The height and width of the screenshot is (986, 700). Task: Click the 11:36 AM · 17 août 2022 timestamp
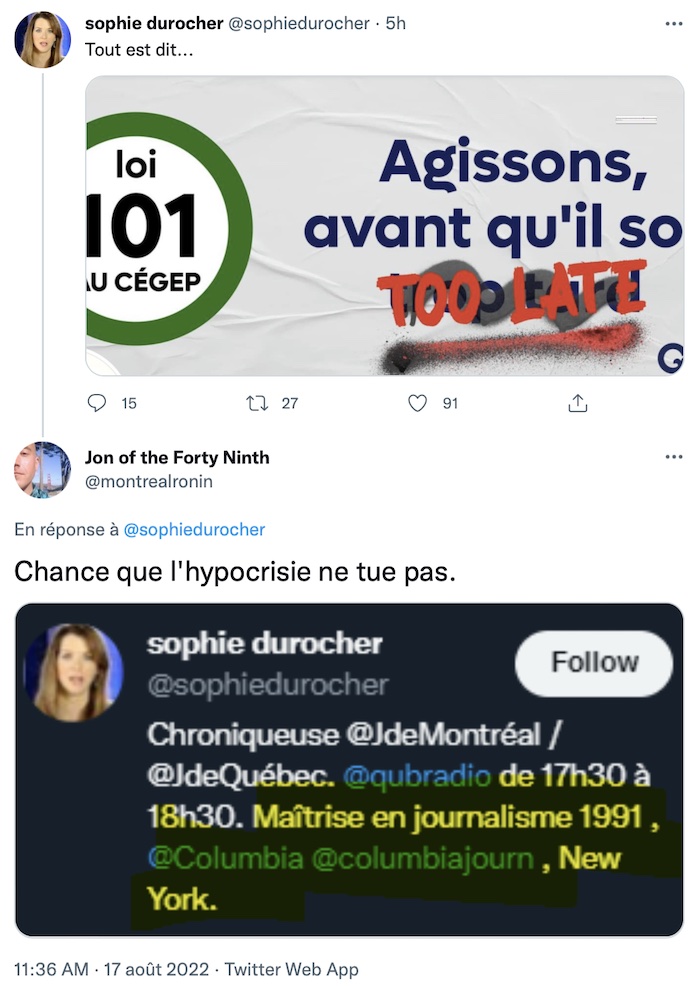tap(111, 969)
